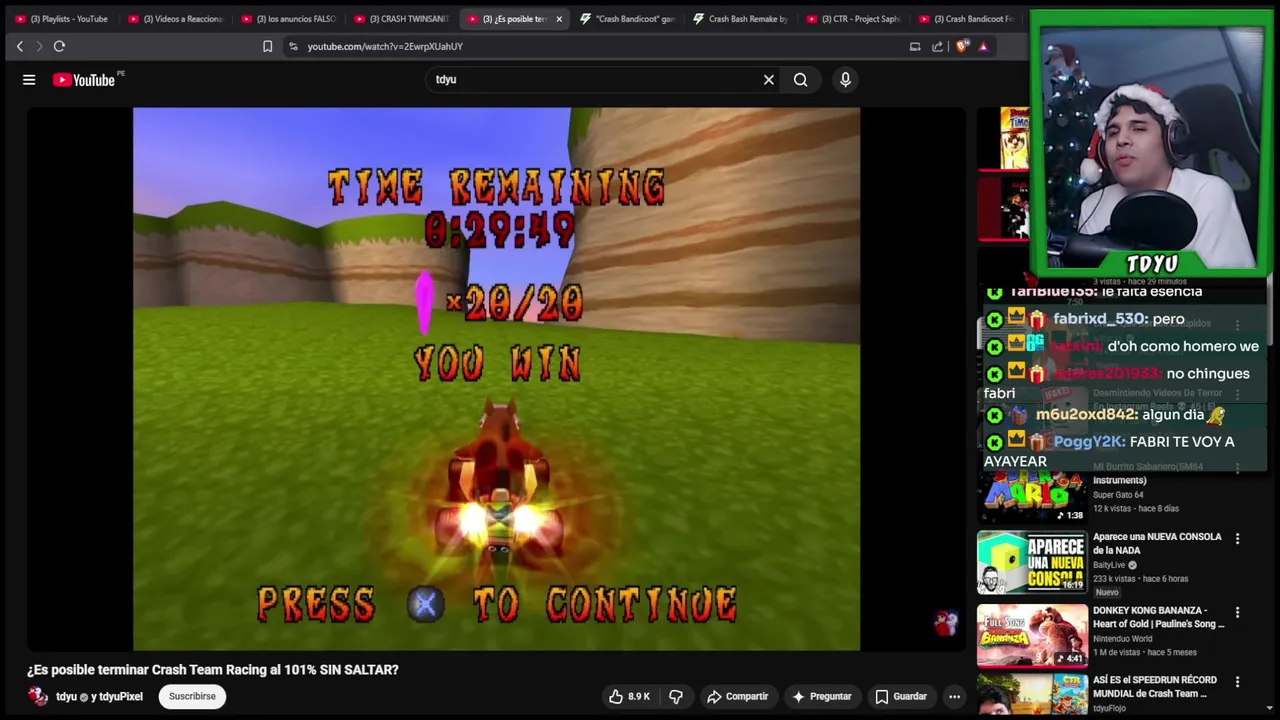
Task: Click the scrollbar down arrow at page edge
Action: click(1270, 708)
